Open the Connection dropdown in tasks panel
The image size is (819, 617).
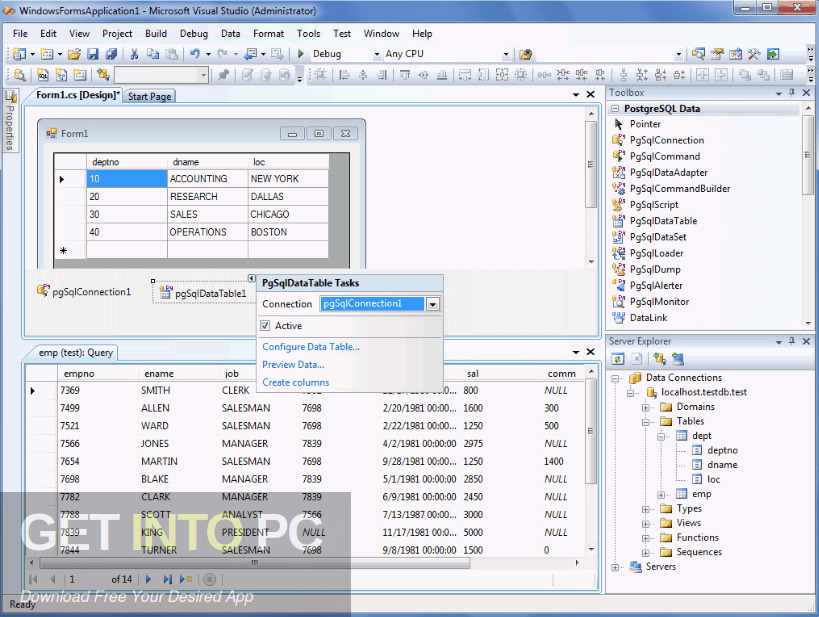tap(432, 304)
